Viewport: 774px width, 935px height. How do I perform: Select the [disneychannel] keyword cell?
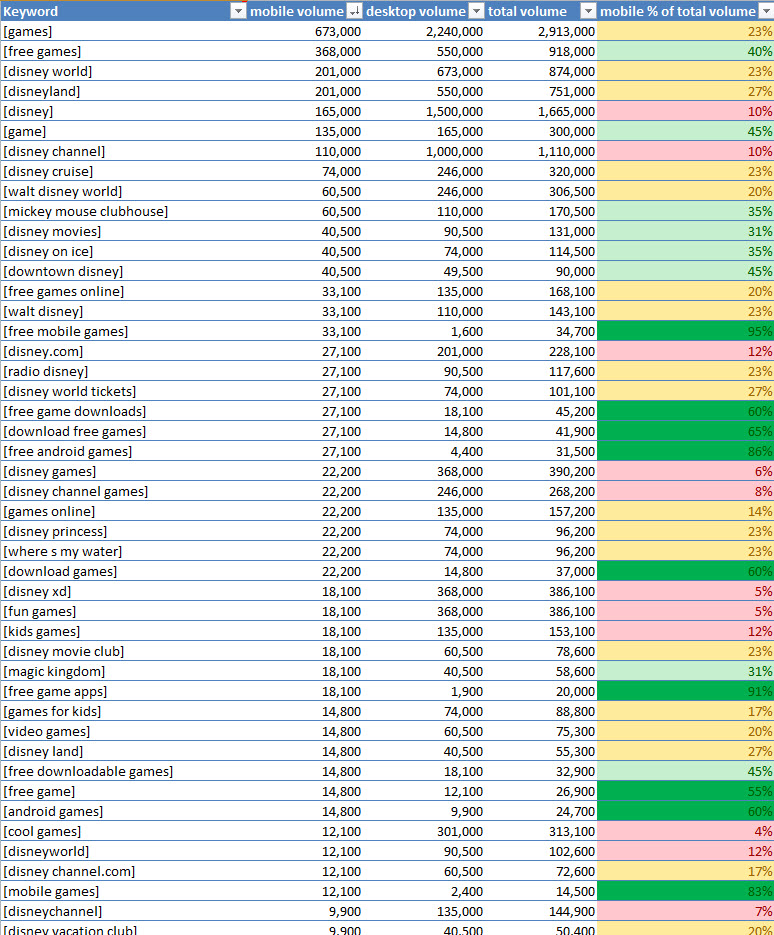123,911
